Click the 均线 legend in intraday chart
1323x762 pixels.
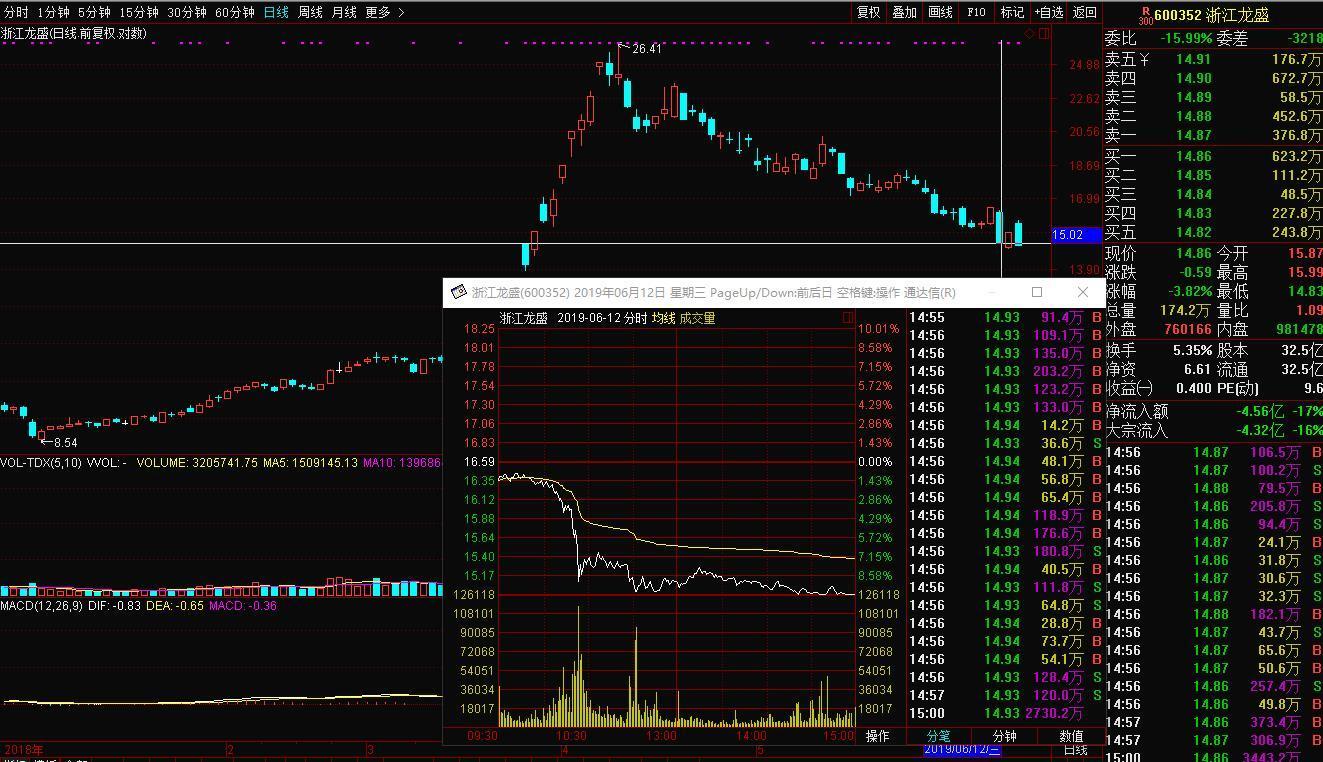coord(663,318)
